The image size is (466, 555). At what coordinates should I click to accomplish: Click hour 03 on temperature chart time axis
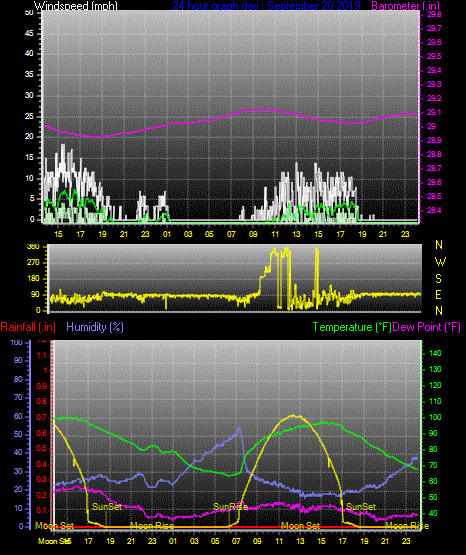point(194,541)
